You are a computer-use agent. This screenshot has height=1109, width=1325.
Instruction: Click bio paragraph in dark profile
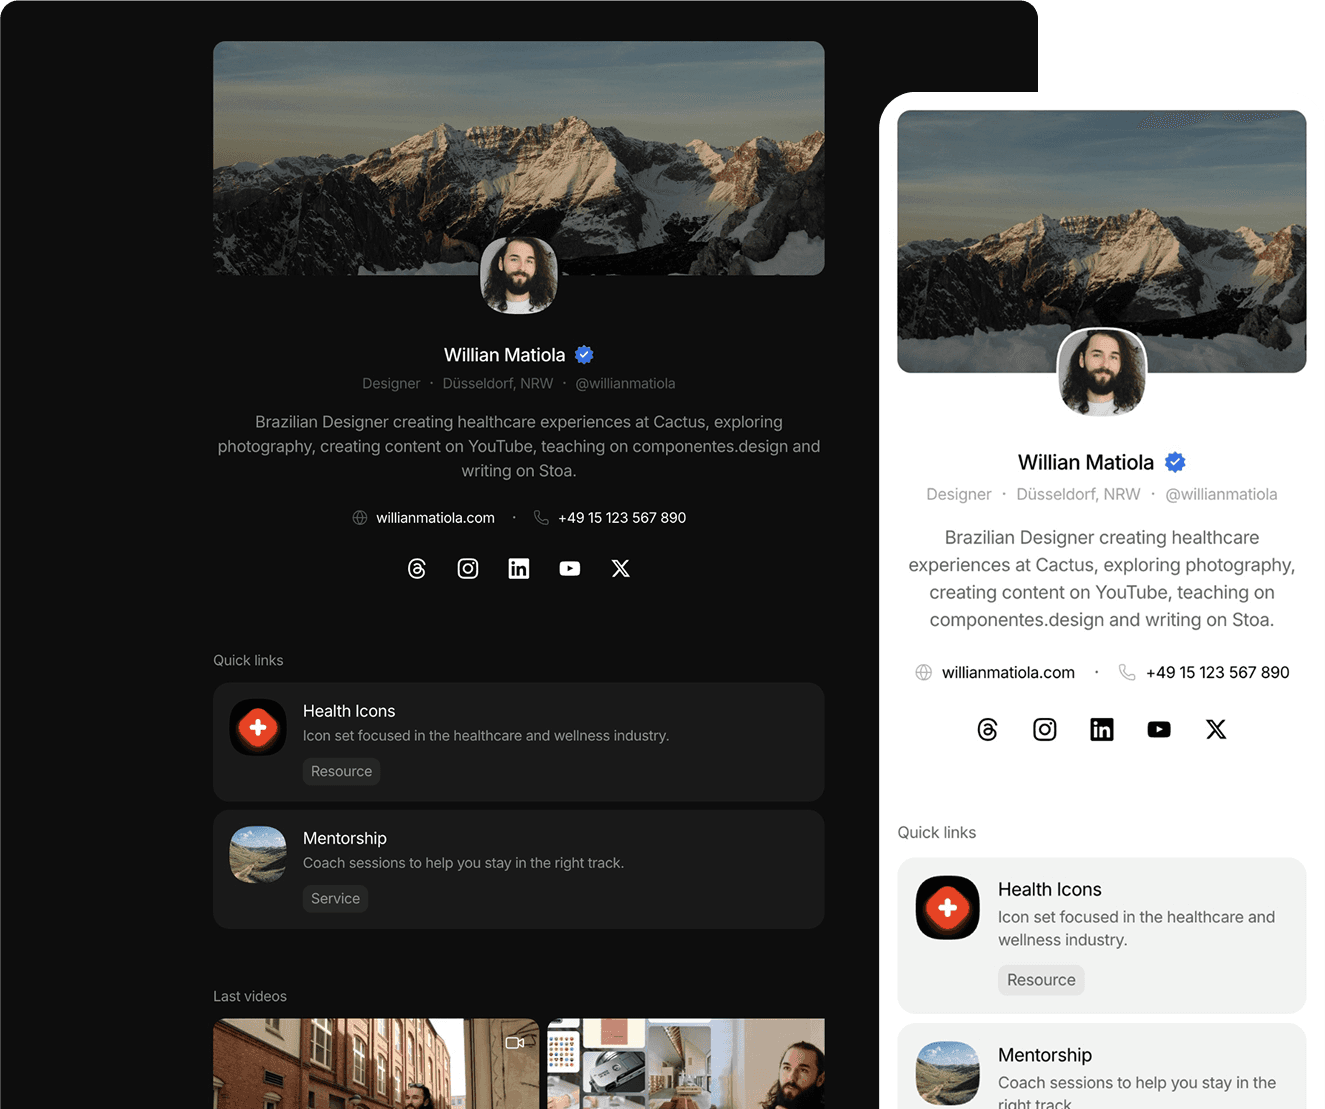point(519,446)
